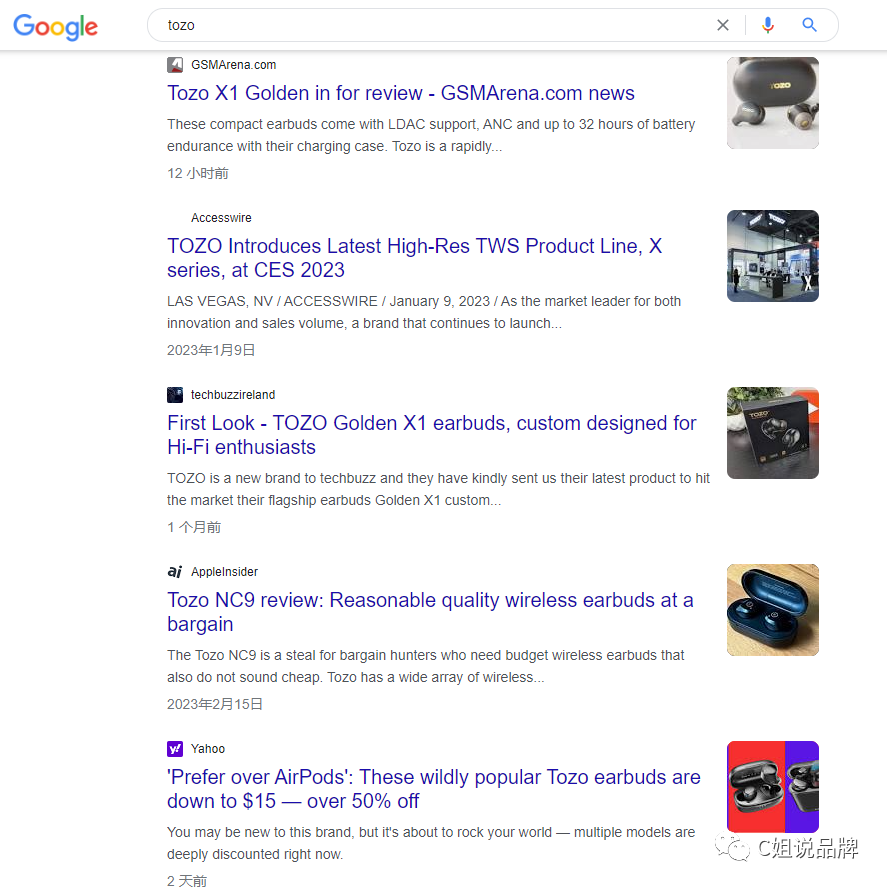The width and height of the screenshot is (887, 887).
Task: Click the TOZO Golden X1 box thumbnail
Action: tap(772, 433)
